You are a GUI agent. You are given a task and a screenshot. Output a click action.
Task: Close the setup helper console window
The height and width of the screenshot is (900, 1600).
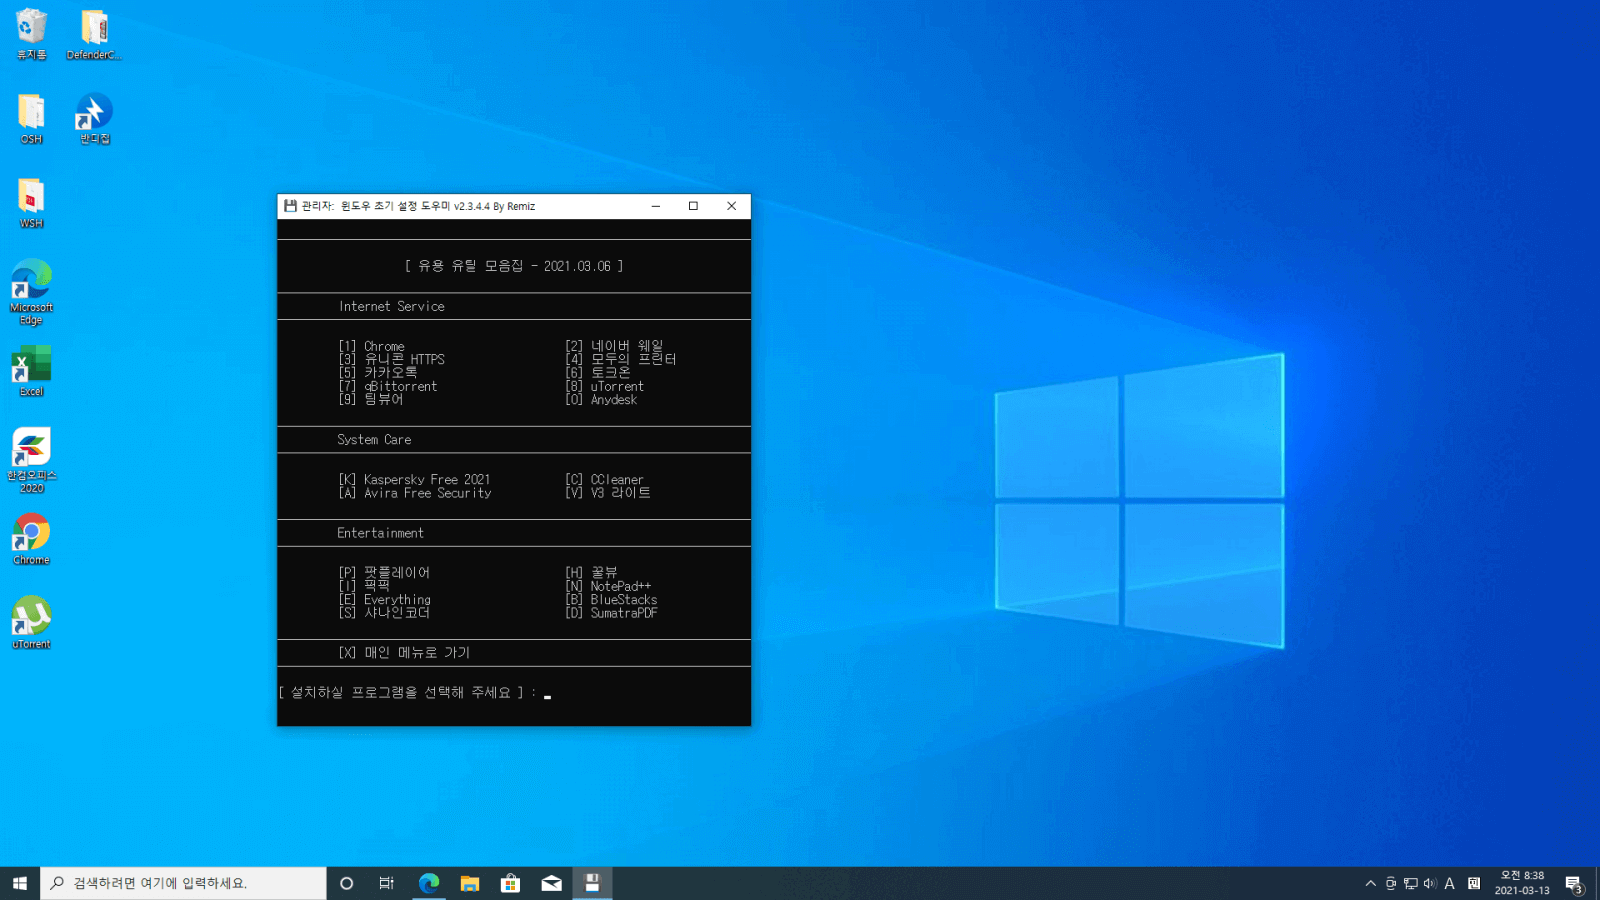pos(732,206)
